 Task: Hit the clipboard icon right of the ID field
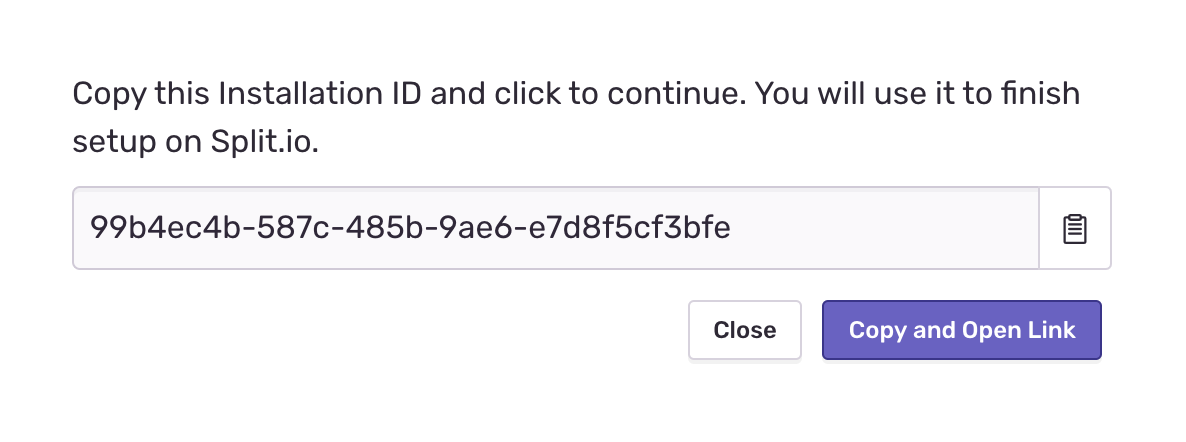1075,229
